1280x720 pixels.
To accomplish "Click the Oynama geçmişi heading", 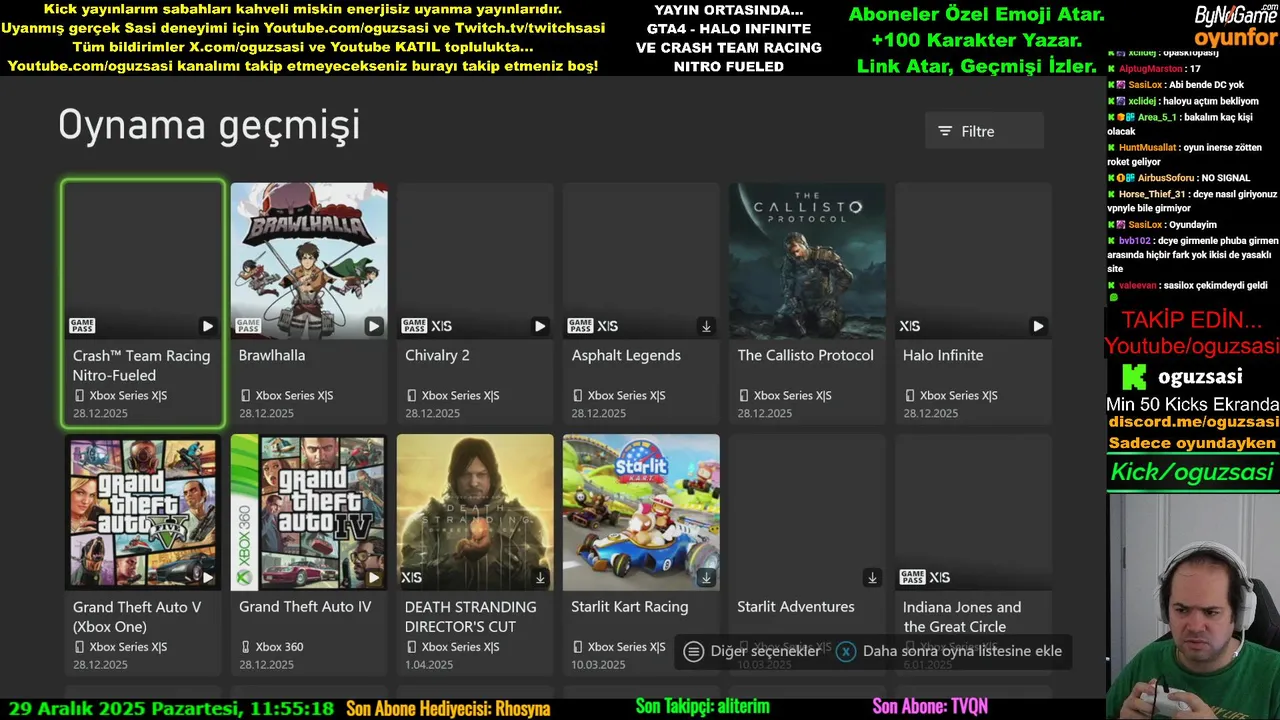I will 209,126.
